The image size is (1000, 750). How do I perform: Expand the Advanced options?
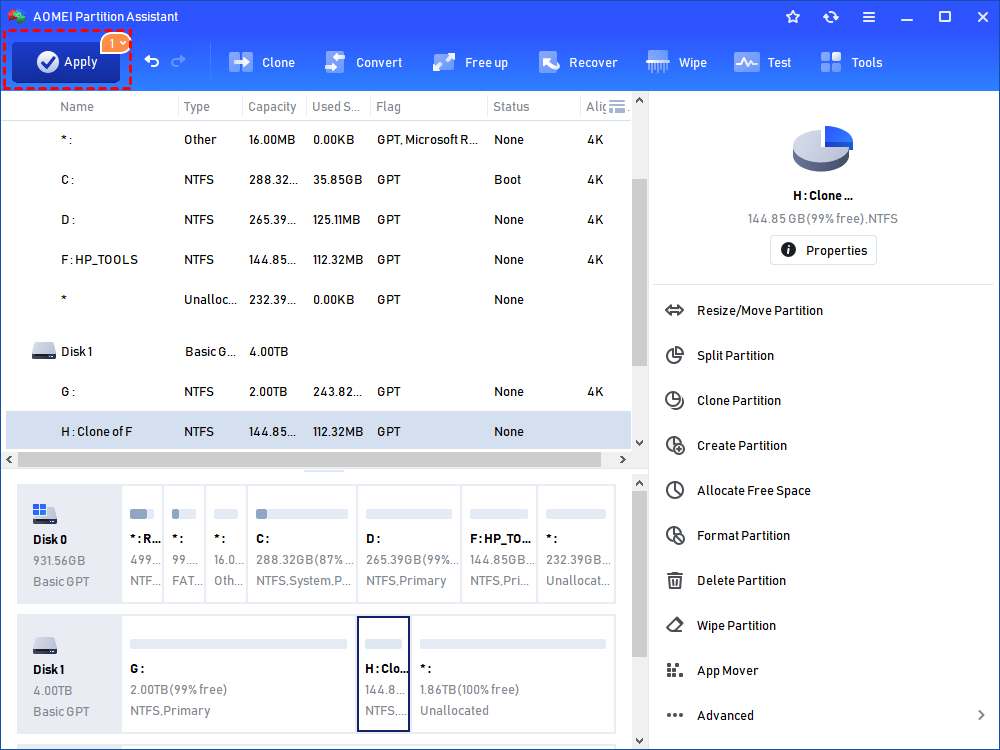(x=725, y=716)
